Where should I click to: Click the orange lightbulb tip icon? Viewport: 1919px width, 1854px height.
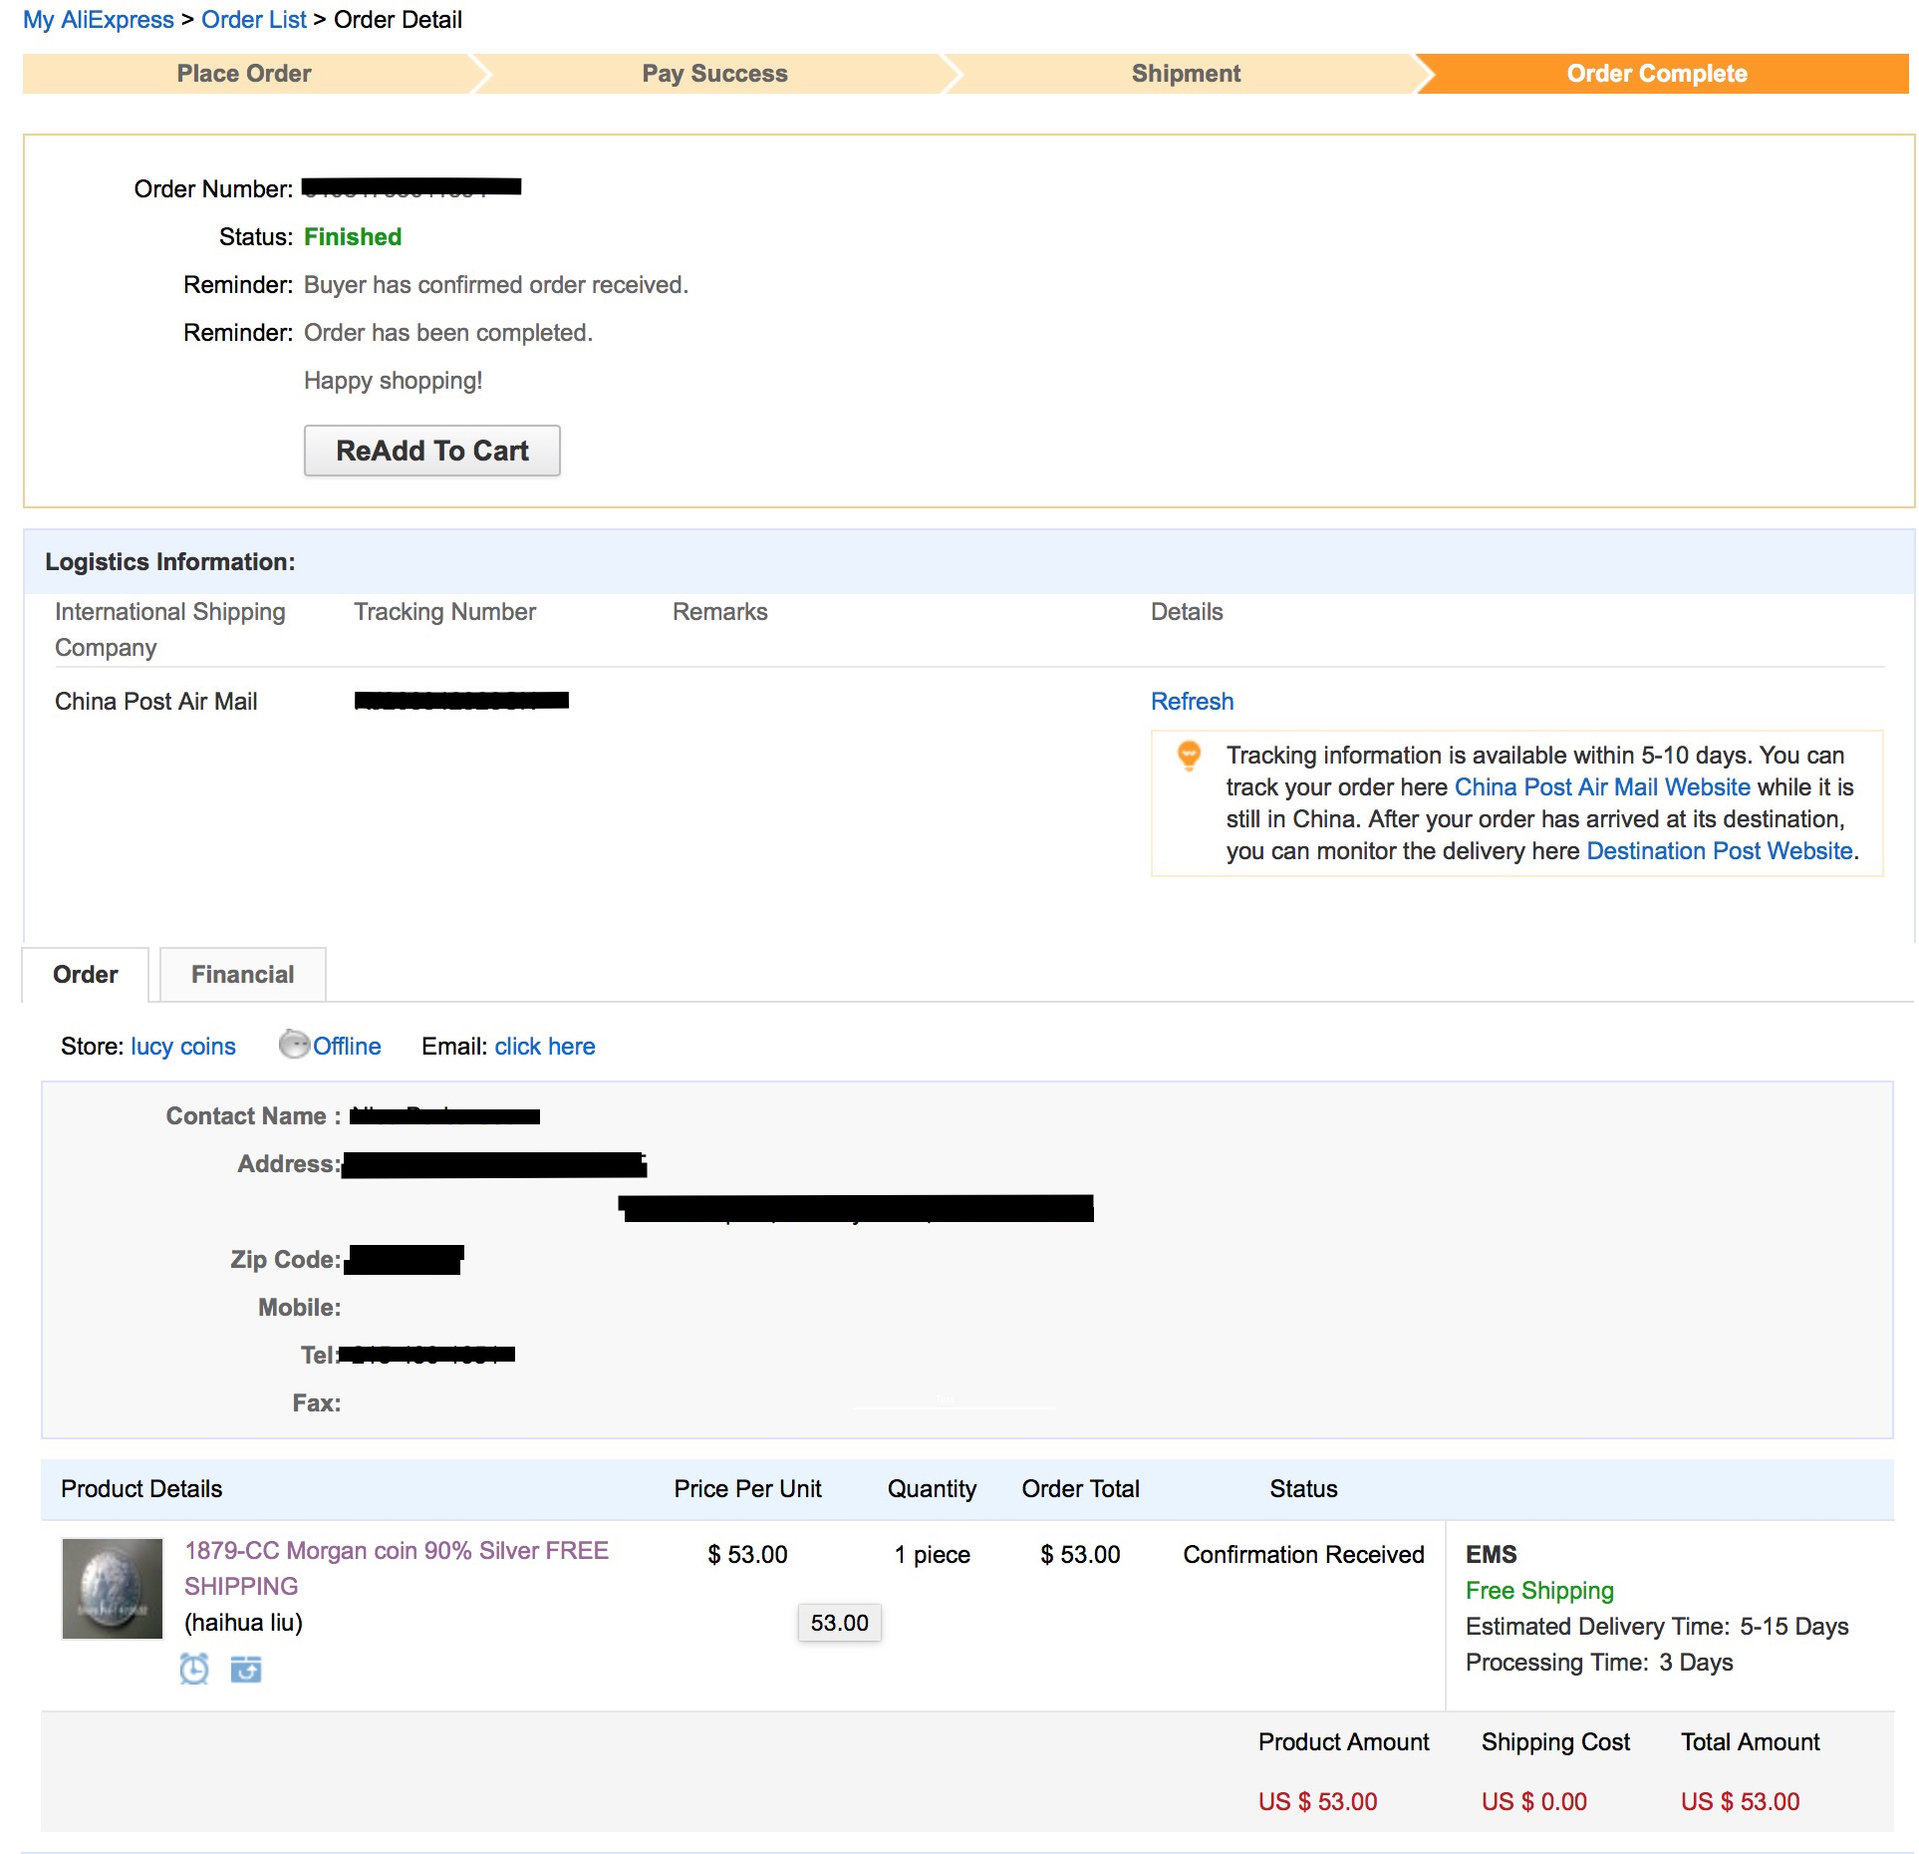click(x=1188, y=755)
